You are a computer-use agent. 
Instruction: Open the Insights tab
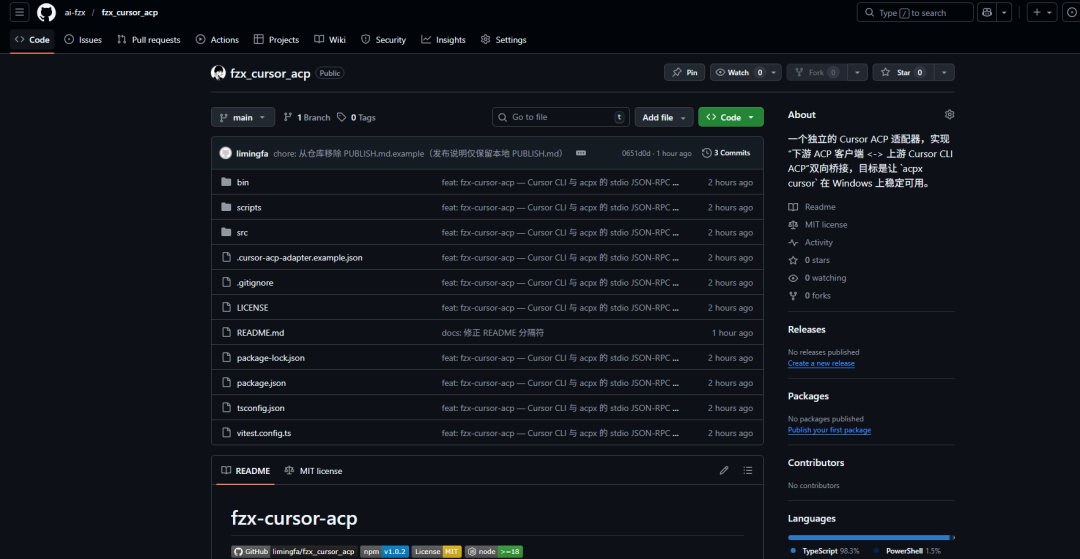(x=444, y=40)
